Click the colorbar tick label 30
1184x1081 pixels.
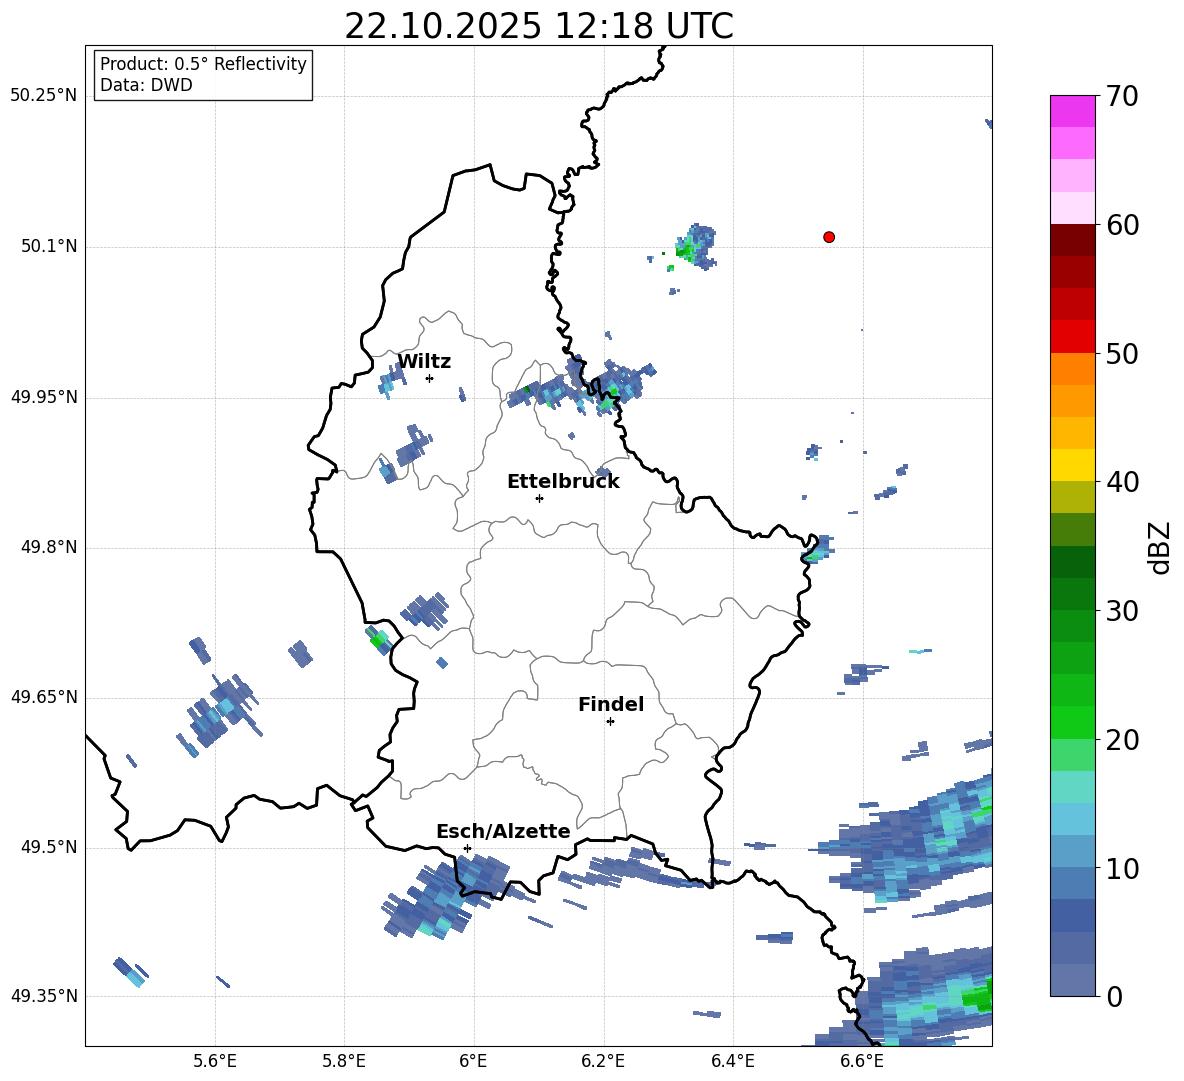pos(1121,611)
